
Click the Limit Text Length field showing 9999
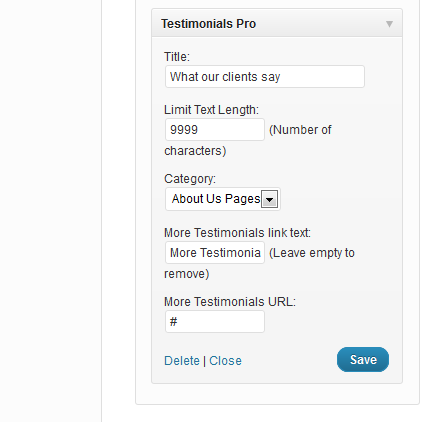click(x=215, y=129)
